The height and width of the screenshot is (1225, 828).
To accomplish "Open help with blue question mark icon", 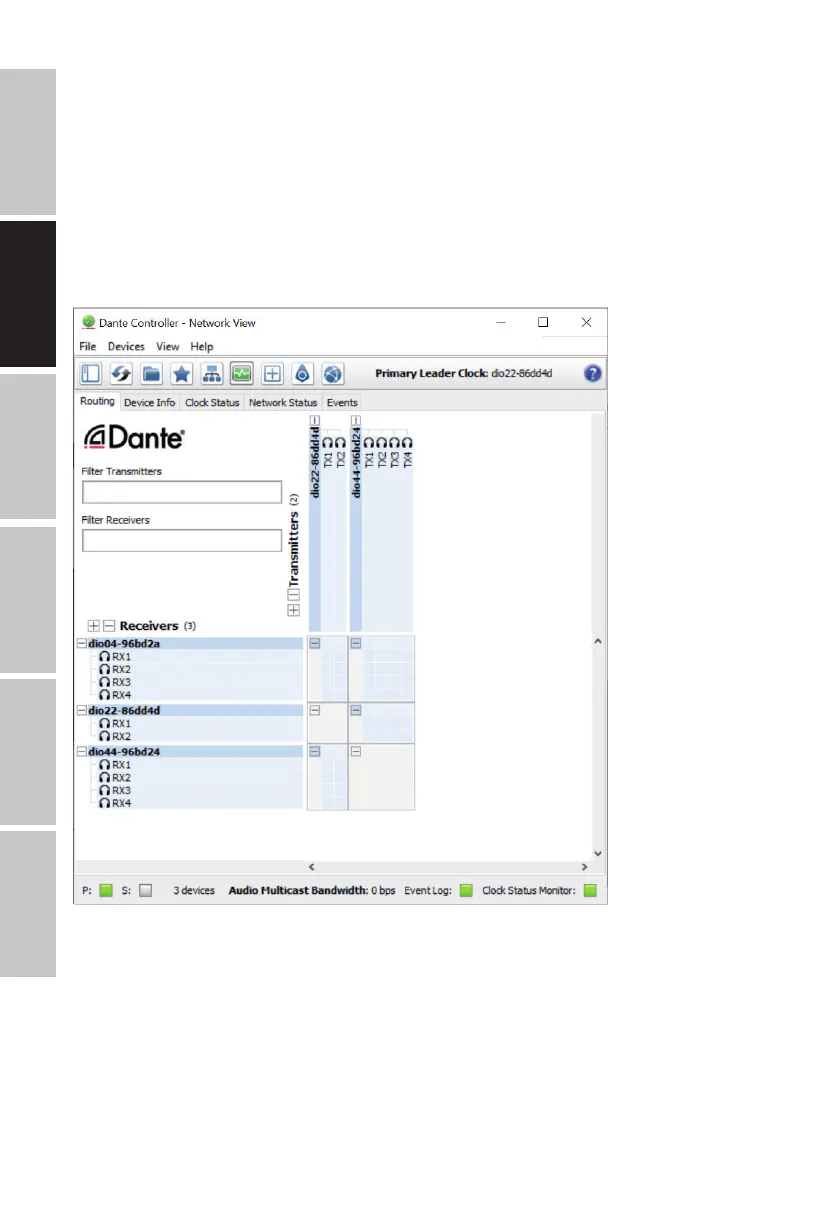I will (x=593, y=374).
